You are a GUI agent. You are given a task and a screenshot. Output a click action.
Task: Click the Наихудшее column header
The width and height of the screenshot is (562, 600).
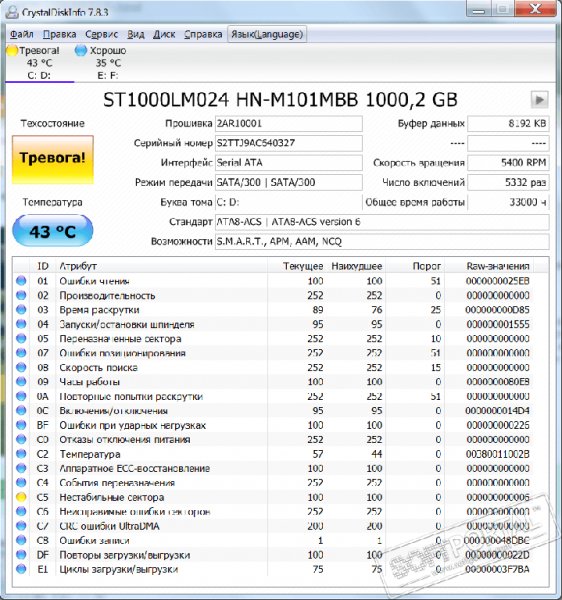tap(357, 266)
